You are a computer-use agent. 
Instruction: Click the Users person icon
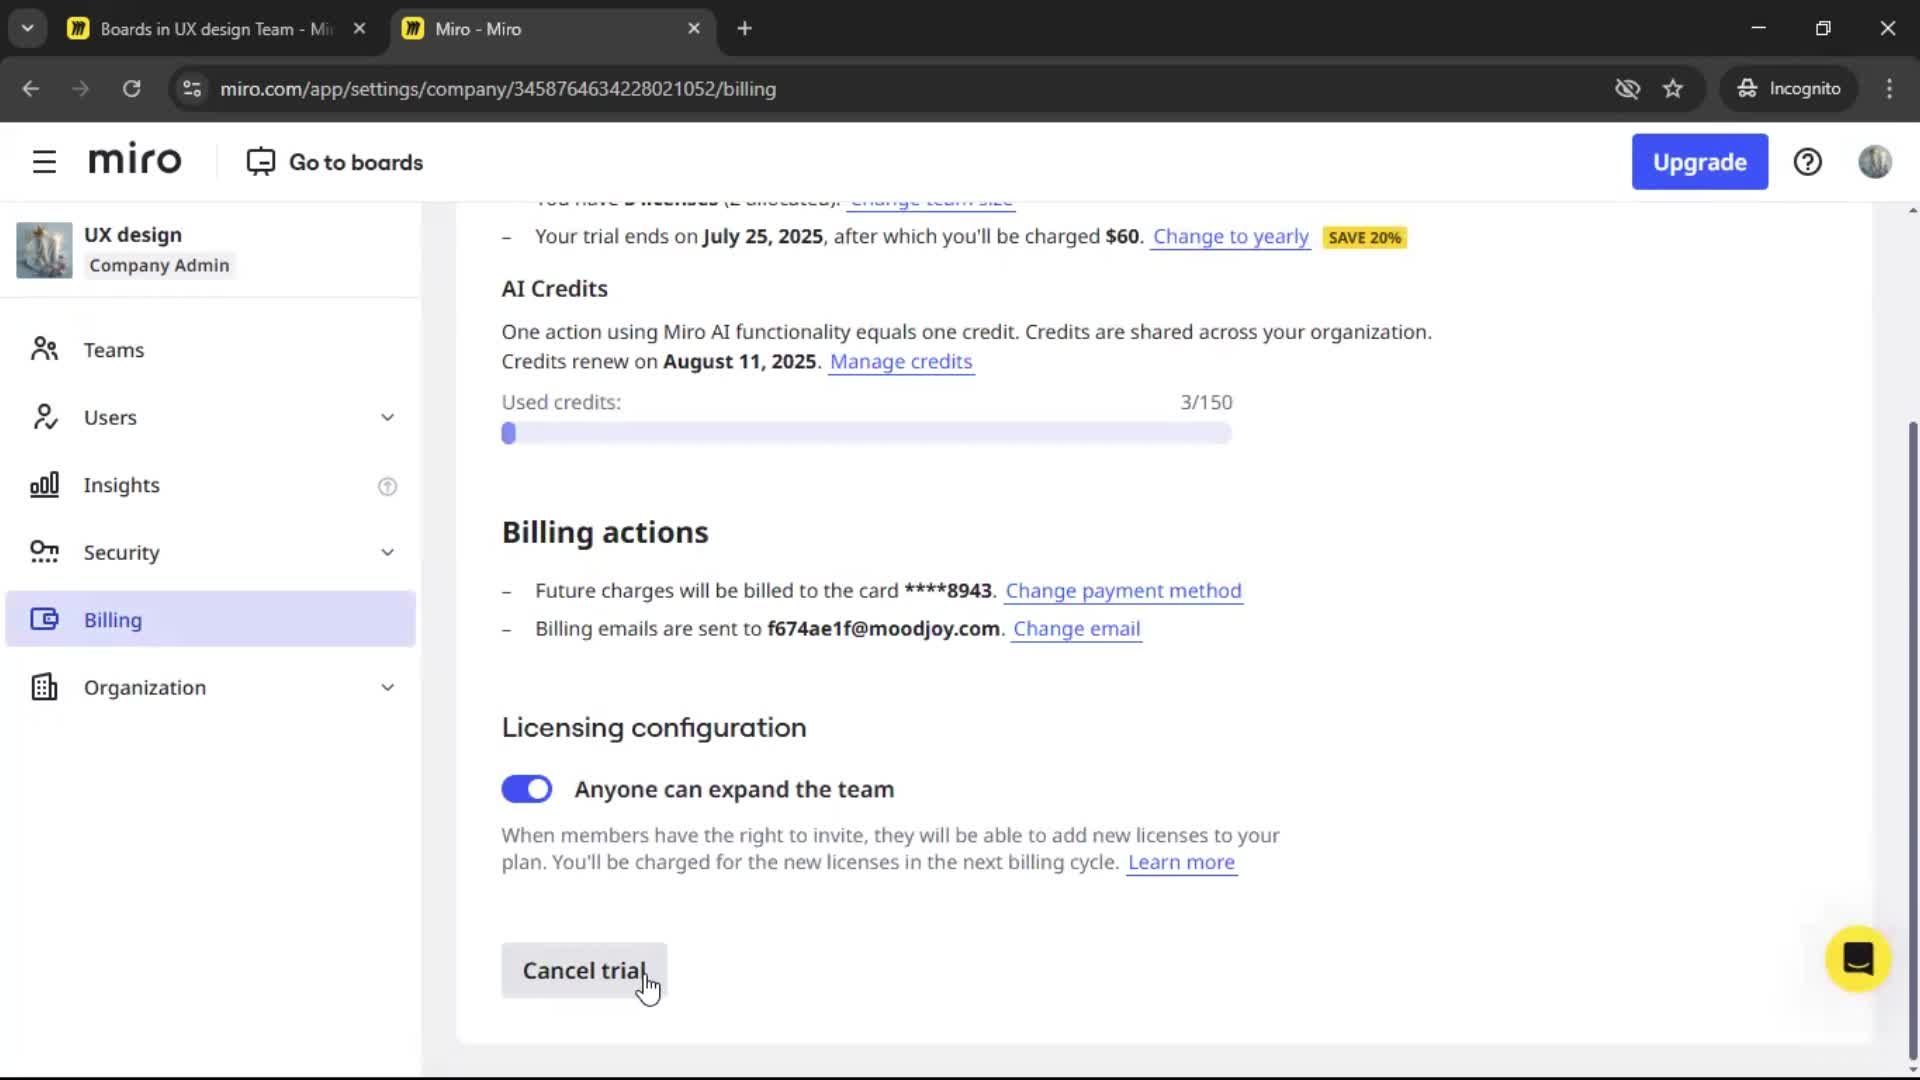tap(44, 417)
